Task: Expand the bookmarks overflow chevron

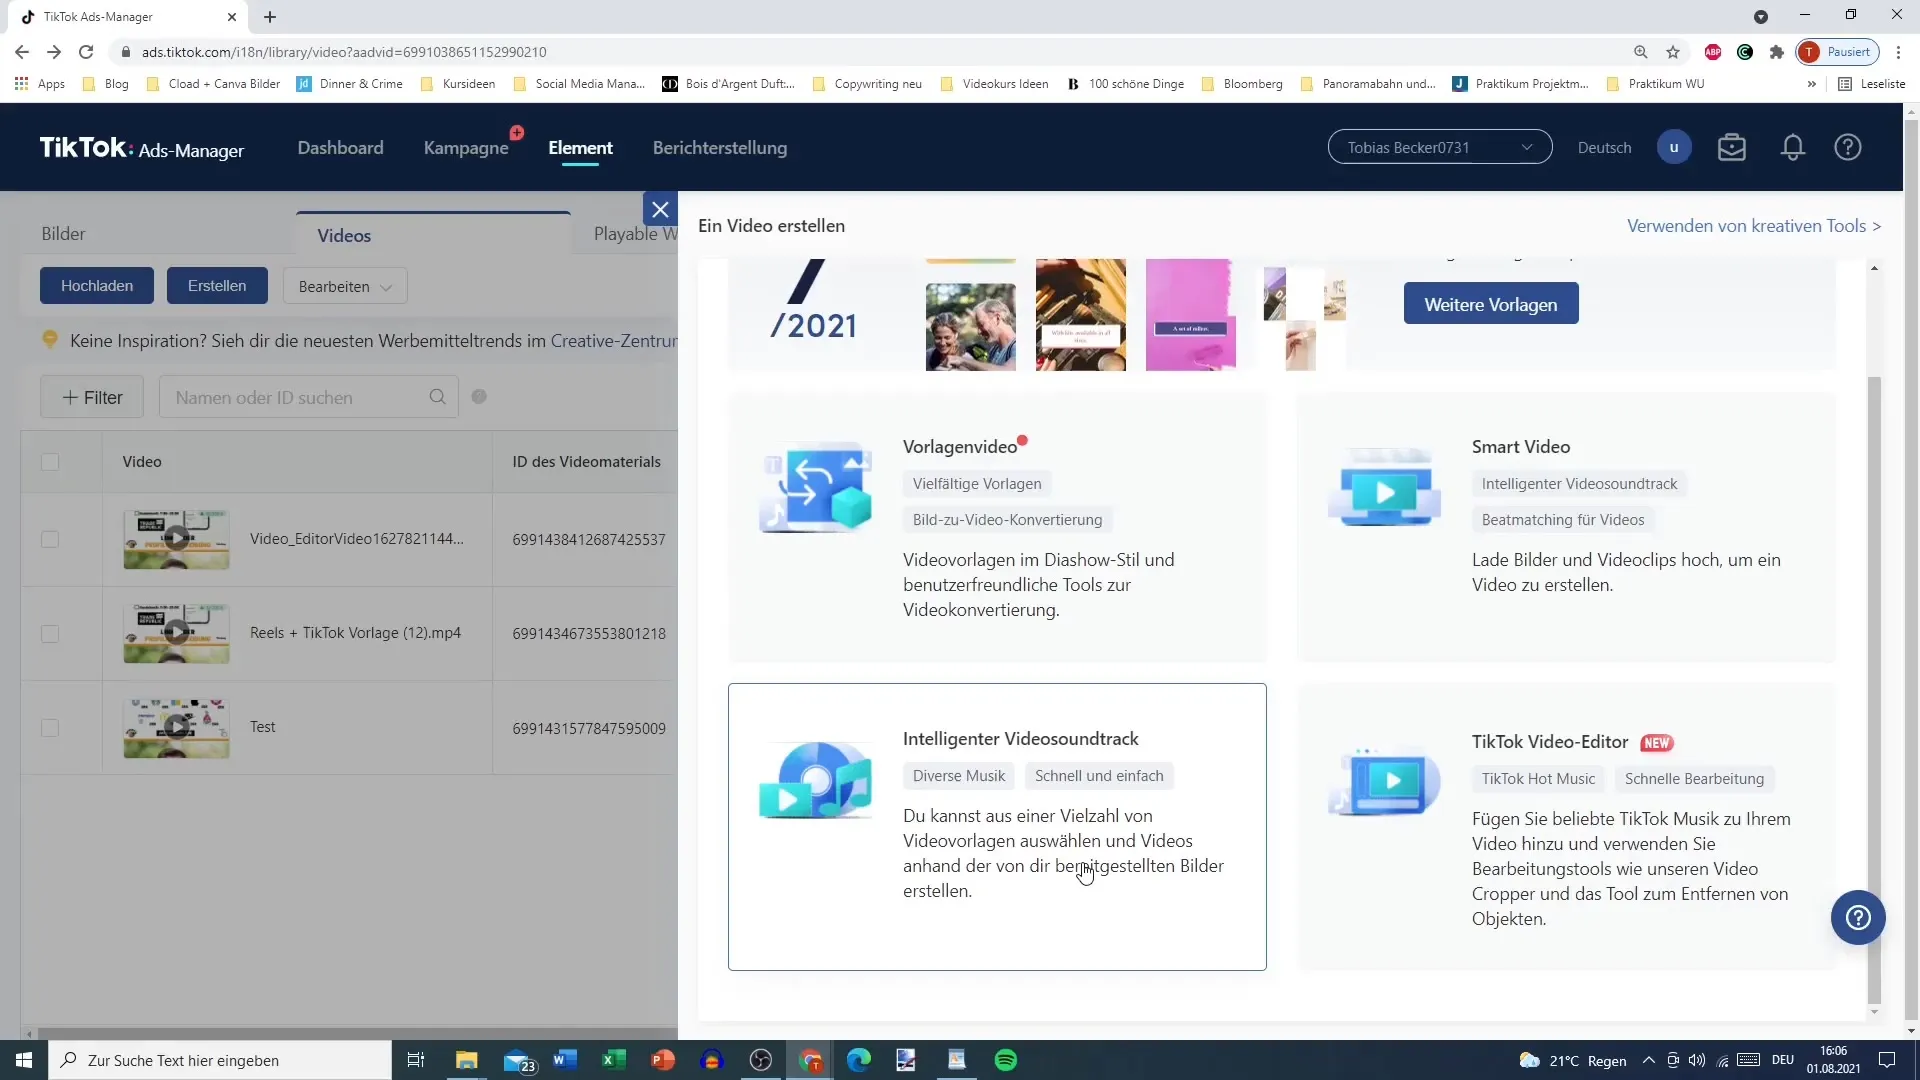Action: click(x=1812, y=84)
